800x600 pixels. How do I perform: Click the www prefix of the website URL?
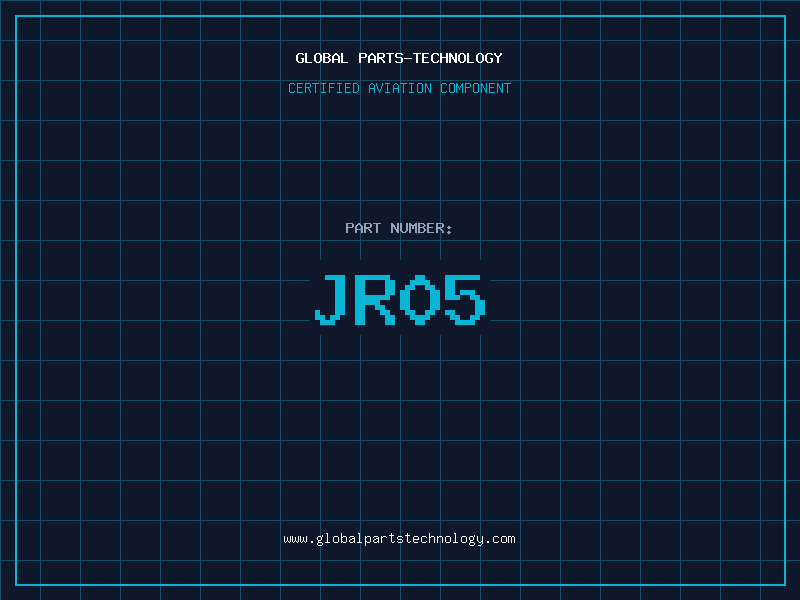pos(295,539)
